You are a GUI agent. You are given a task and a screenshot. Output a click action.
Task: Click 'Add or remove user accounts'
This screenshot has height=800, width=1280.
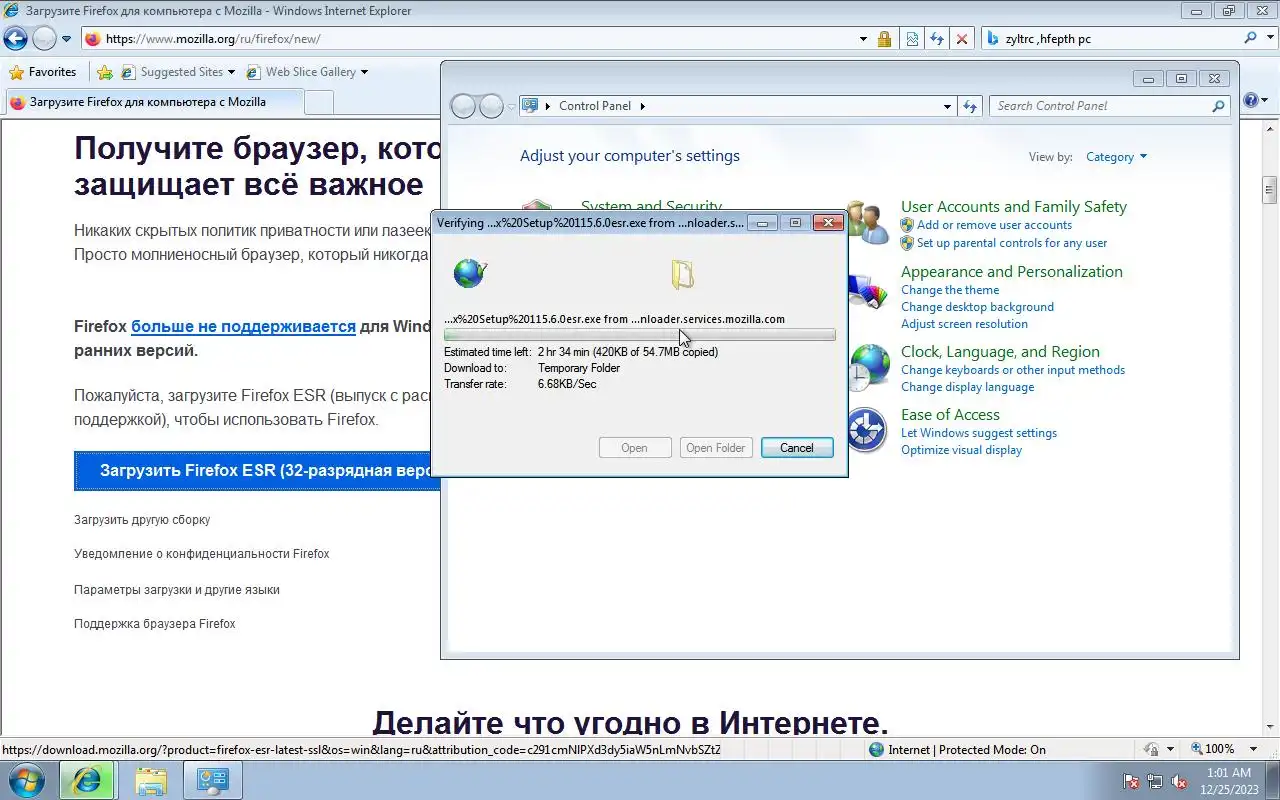tap(994, 225)
